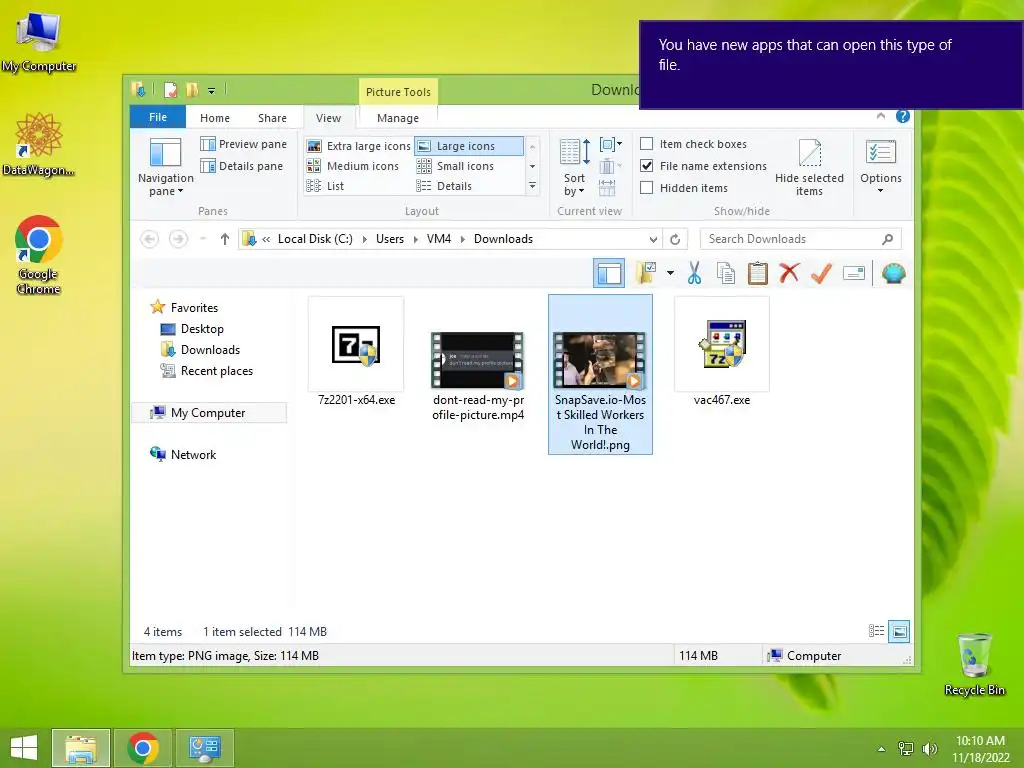1024x768 pixels.
Task: Click VM4 in address path
Action: (x=439, y=239)
